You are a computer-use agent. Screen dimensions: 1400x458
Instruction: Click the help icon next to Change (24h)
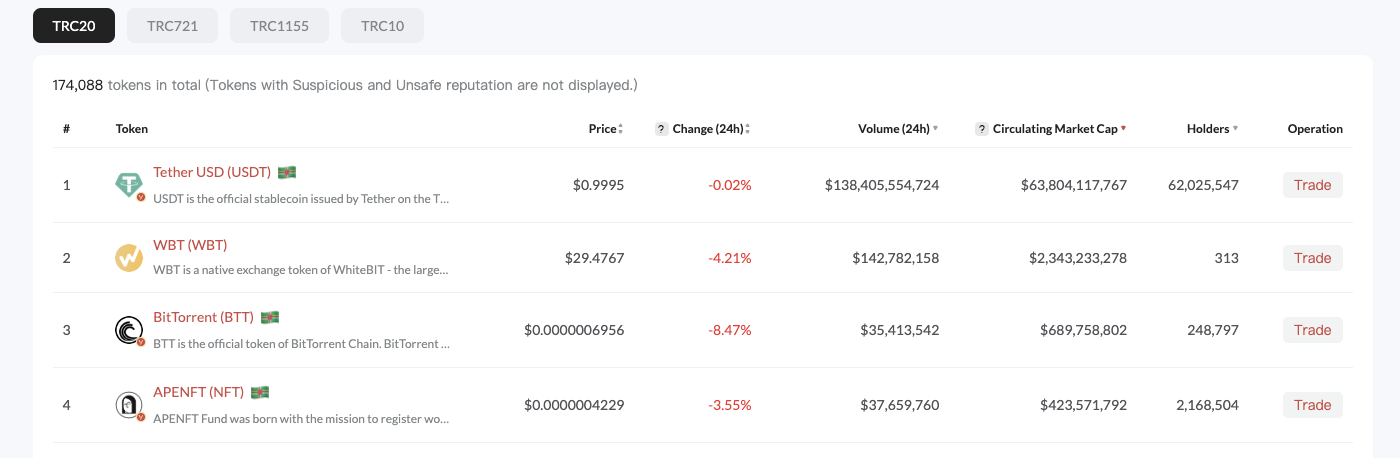click(x=661, y=129)
